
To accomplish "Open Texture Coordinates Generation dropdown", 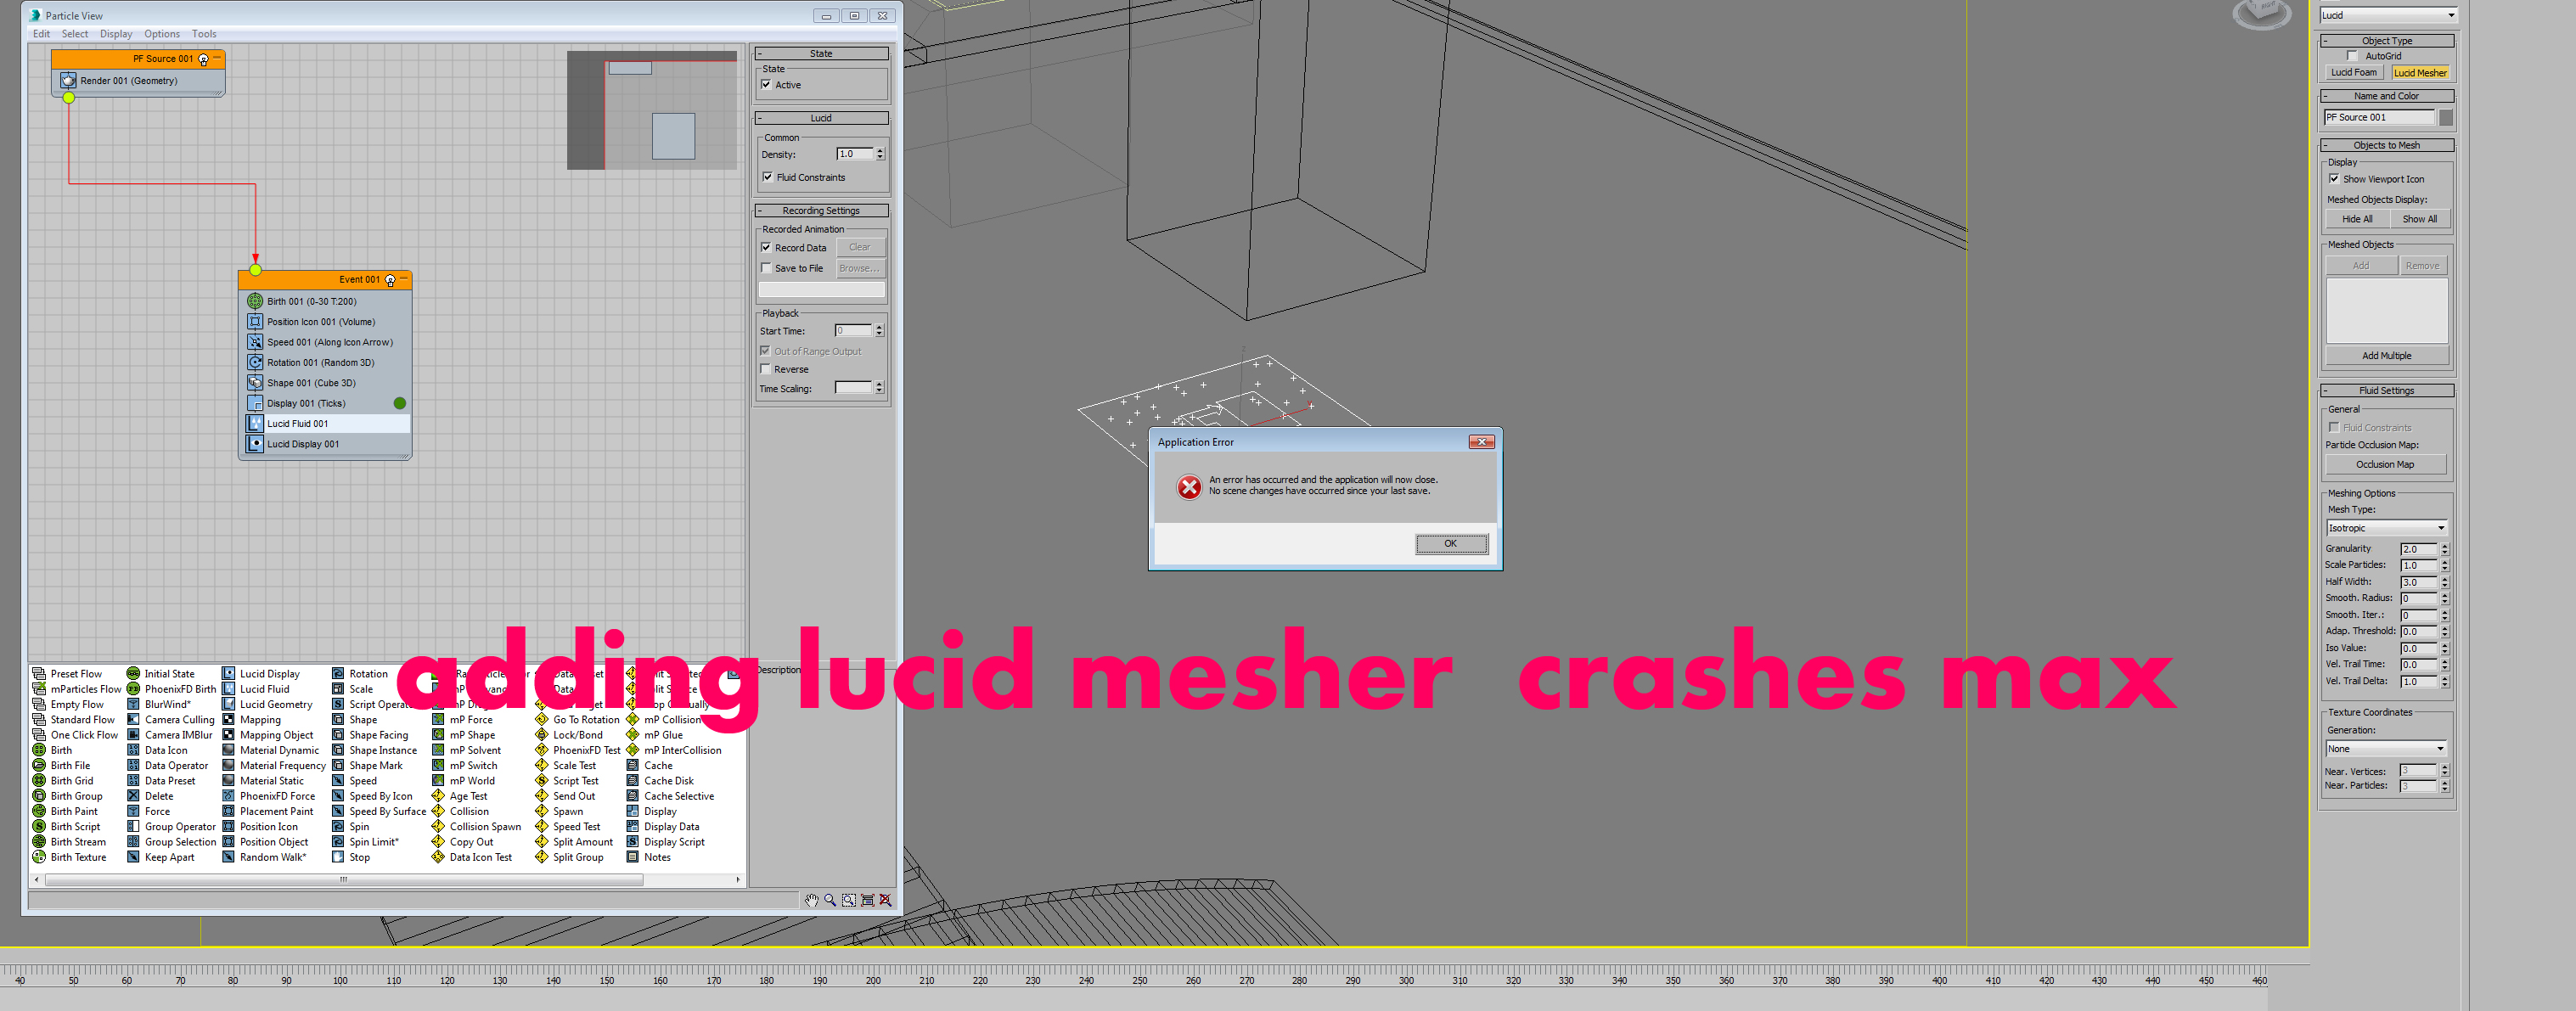I will 2386,749.
